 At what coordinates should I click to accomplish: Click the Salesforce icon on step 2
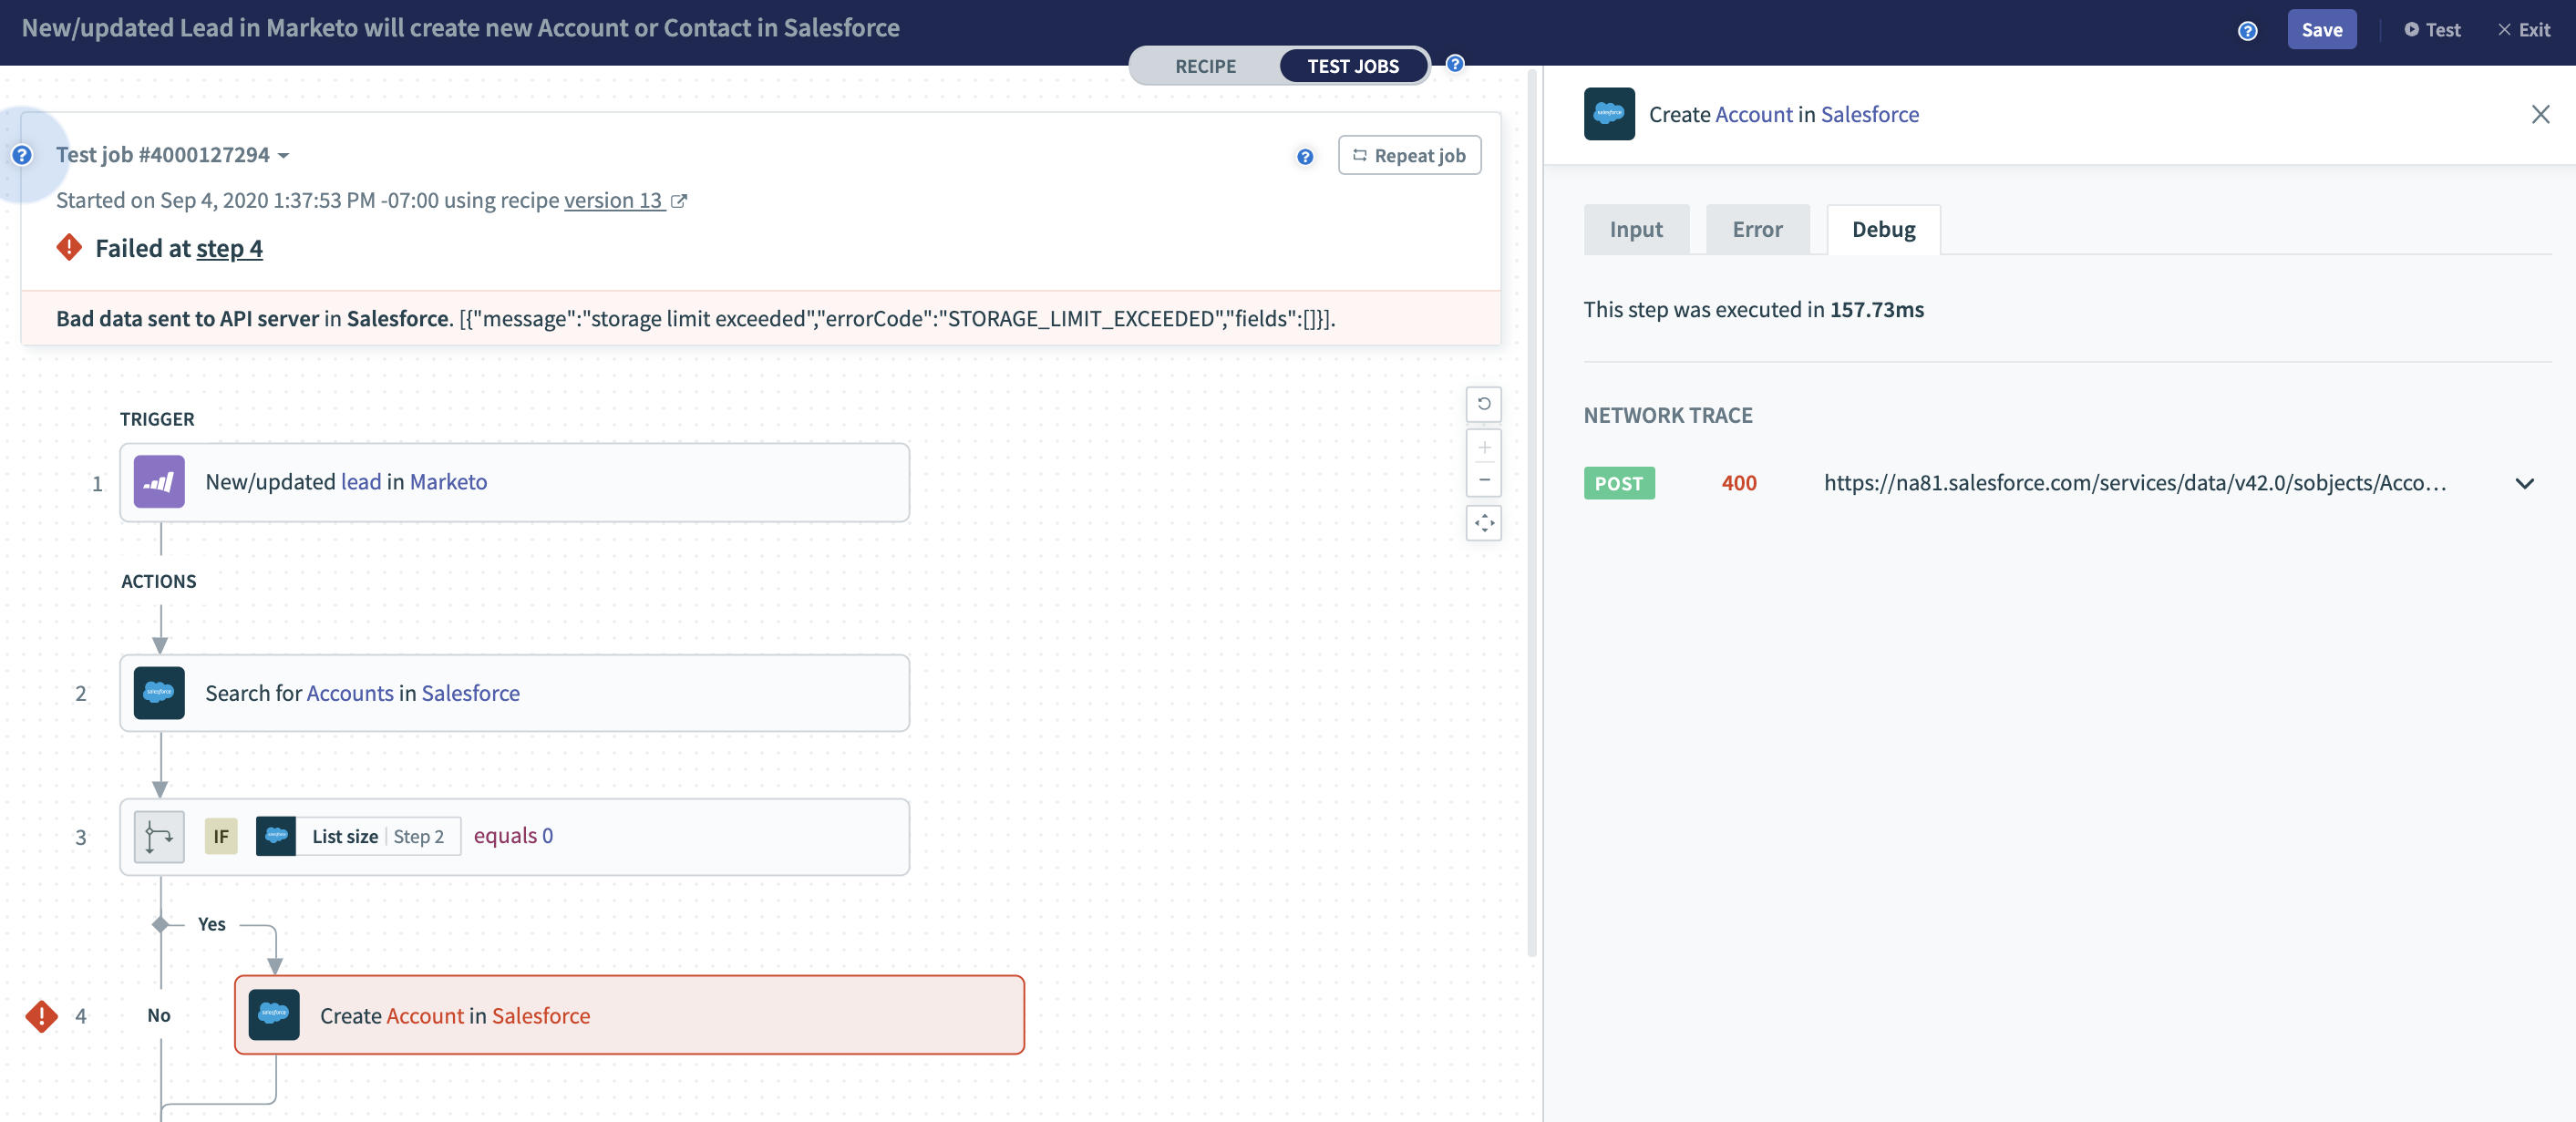(x=159, y=693)
